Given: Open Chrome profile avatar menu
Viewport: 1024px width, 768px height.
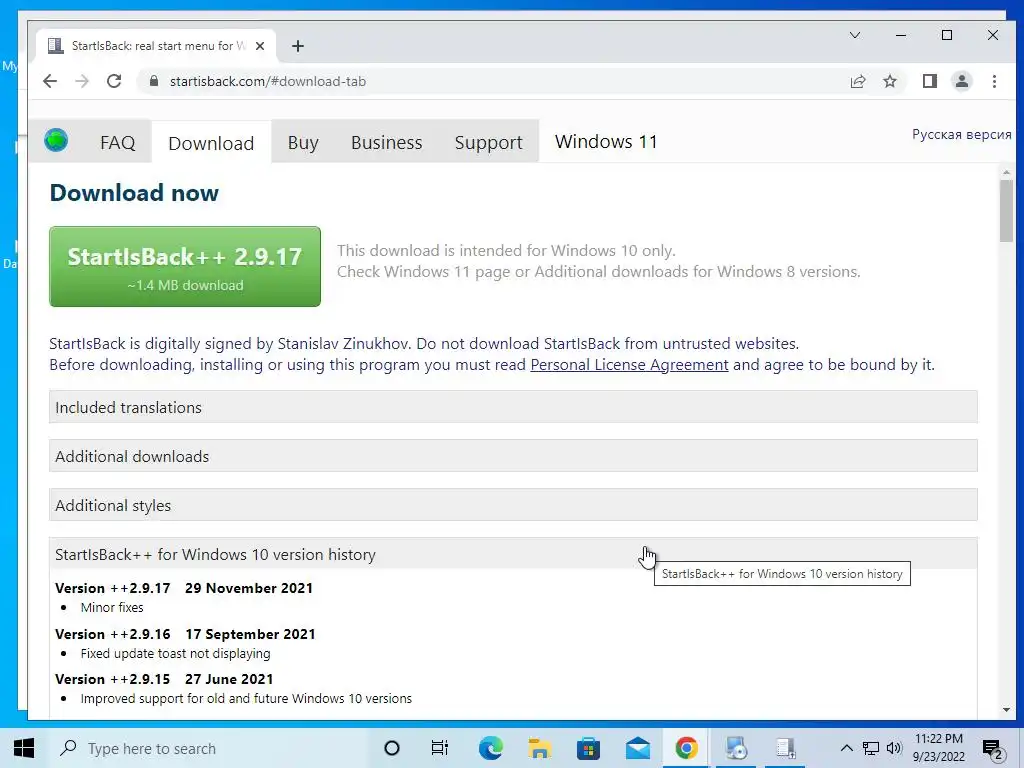Looking at the screenshot, I should [x=962, y=81].
